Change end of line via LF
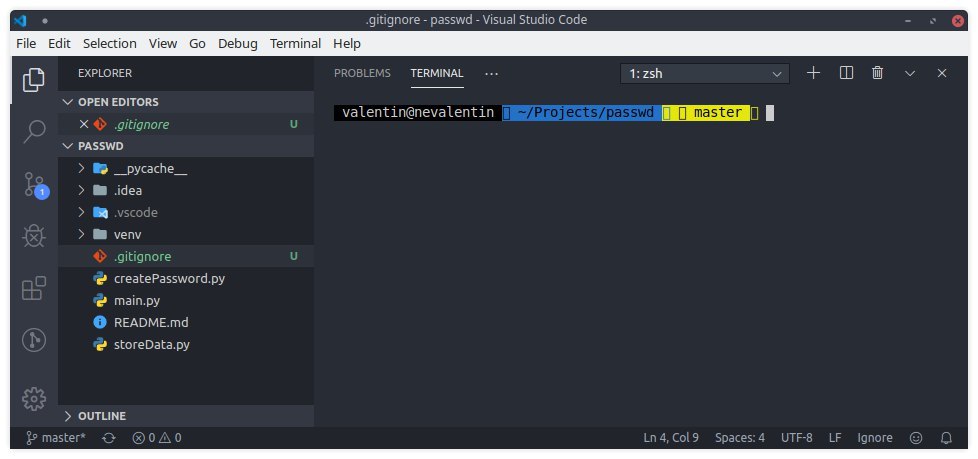Viewport: 978px width, 459px height. (835, 438)
